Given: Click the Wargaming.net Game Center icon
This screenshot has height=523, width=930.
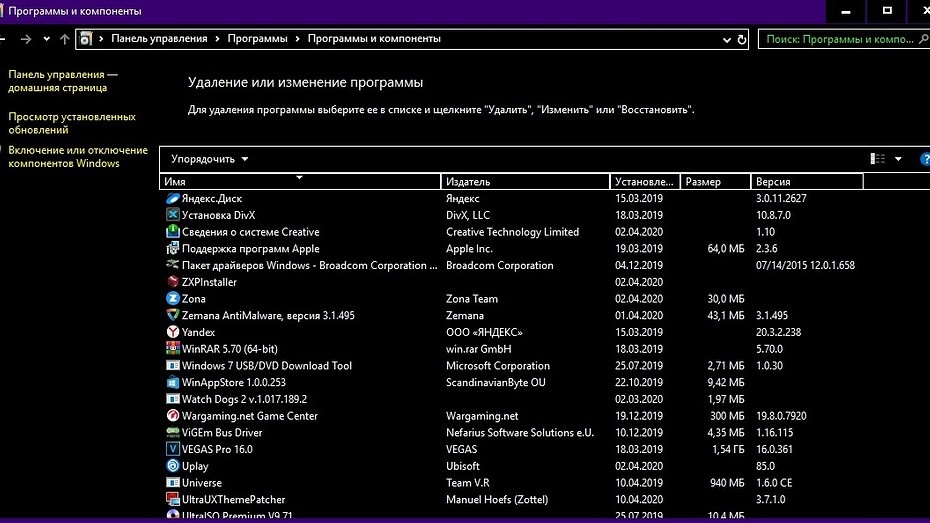Looking at the screenshot, I should (172, 416).
